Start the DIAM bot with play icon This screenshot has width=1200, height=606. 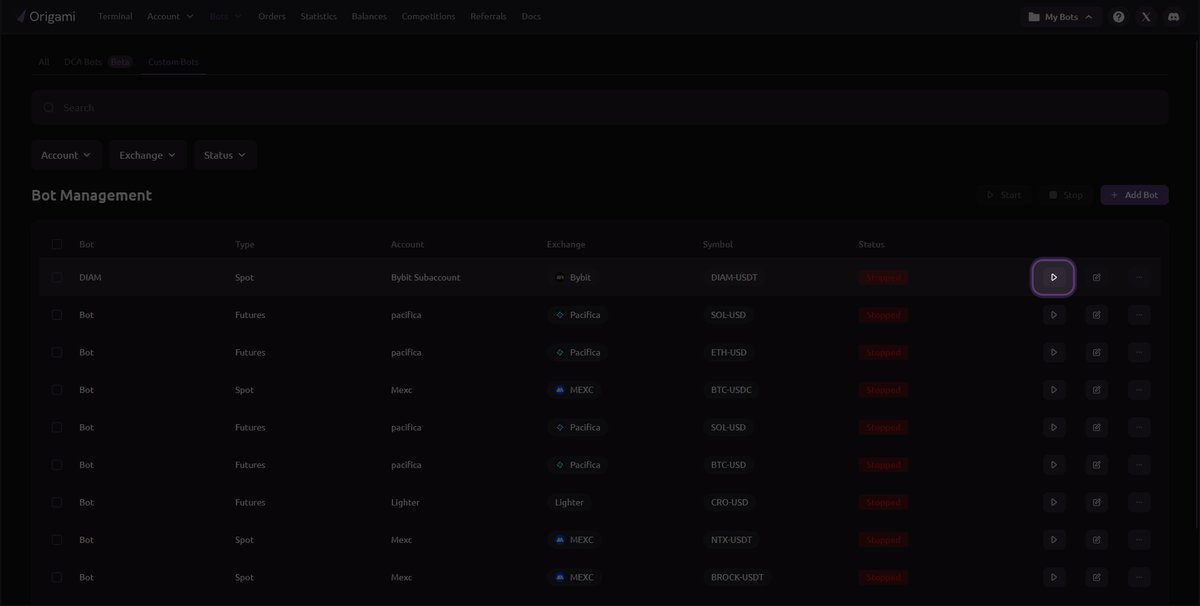tap(1053, 277)
